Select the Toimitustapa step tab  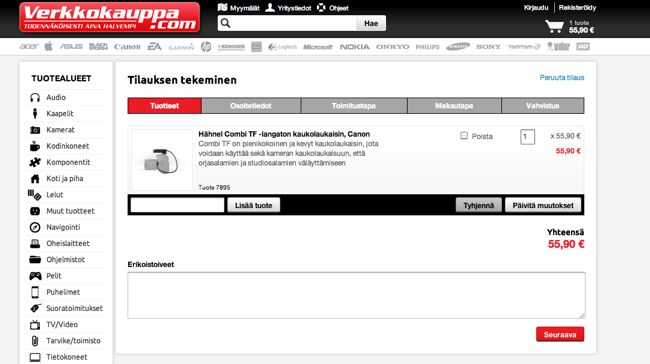pos(354,106)
